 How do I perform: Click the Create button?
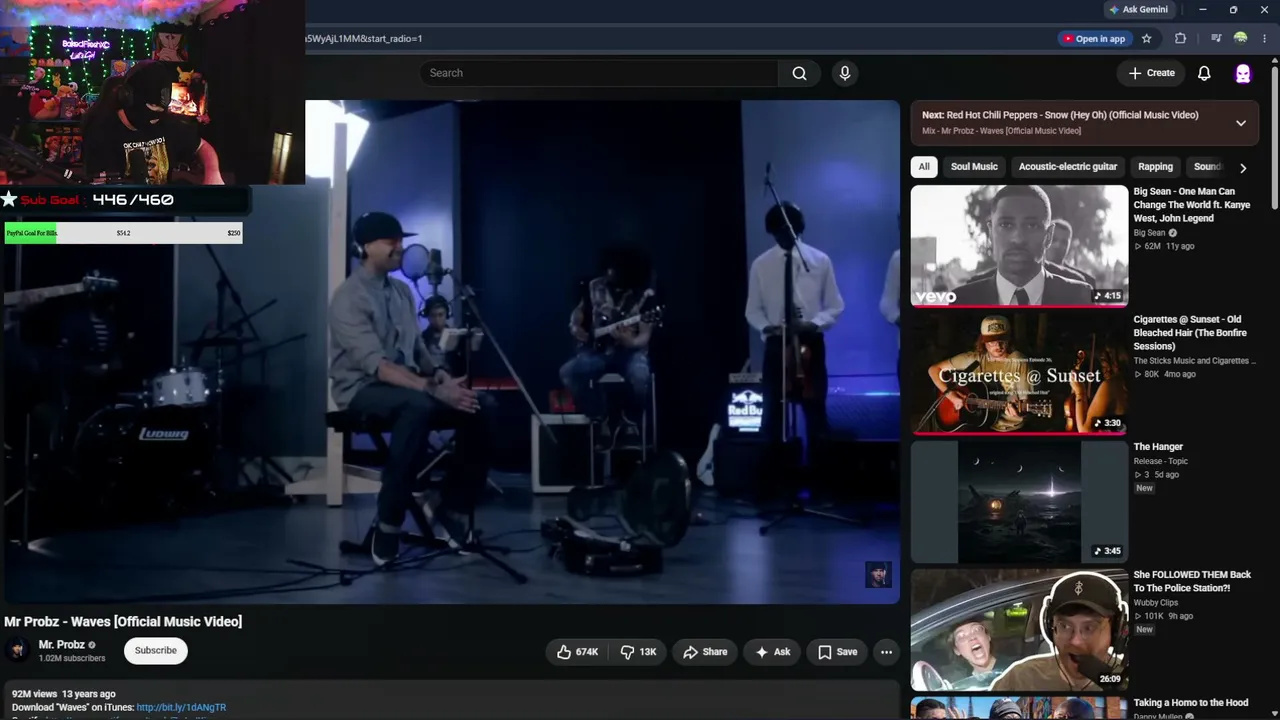pos(1151,73)
